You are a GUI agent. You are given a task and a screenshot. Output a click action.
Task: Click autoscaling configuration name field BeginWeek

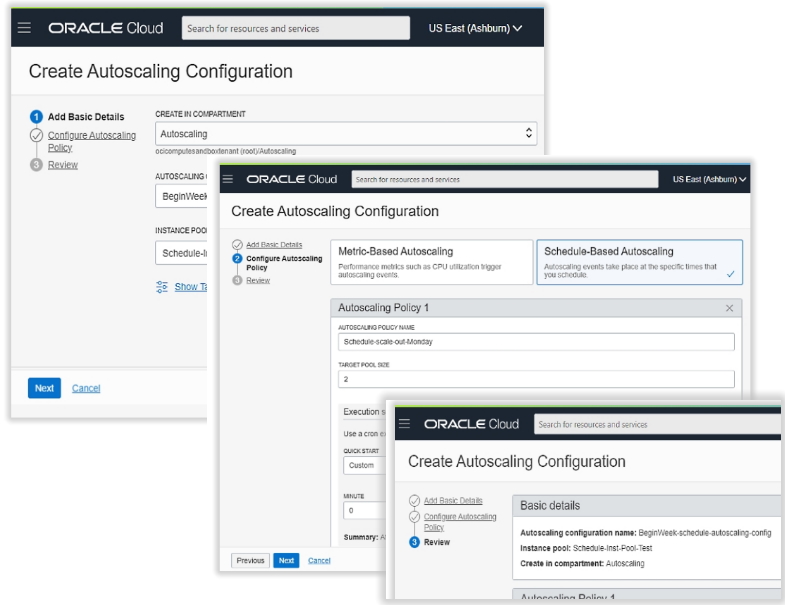click(x=181, y=196)
